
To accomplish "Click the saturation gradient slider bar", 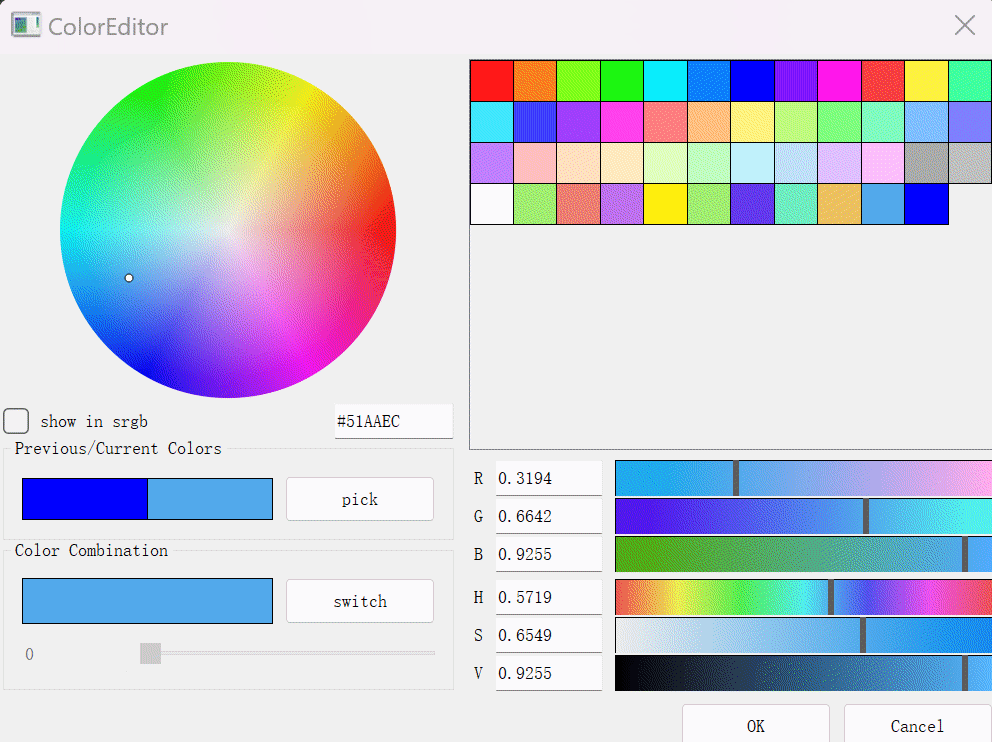I will [803, 635].
